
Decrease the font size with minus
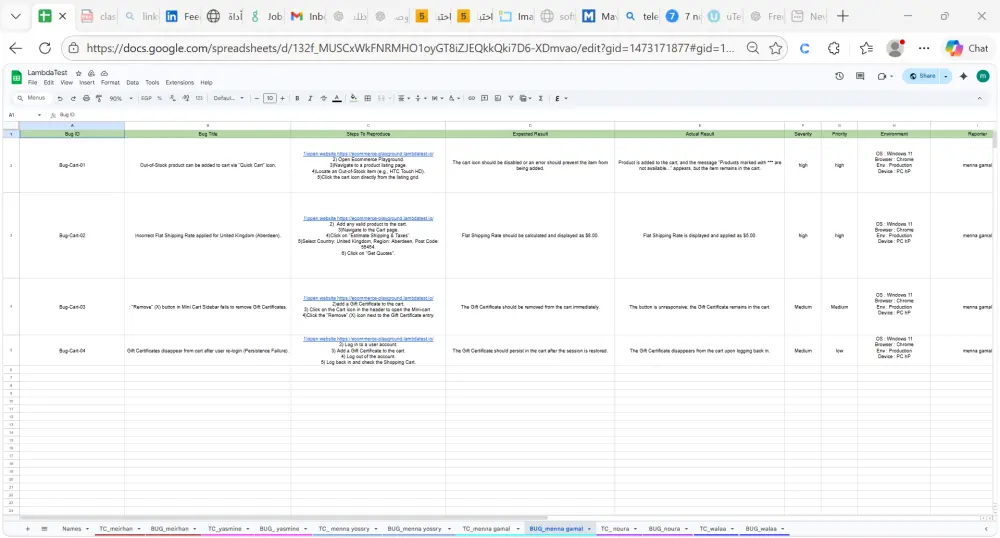click(x=256, y=99)
